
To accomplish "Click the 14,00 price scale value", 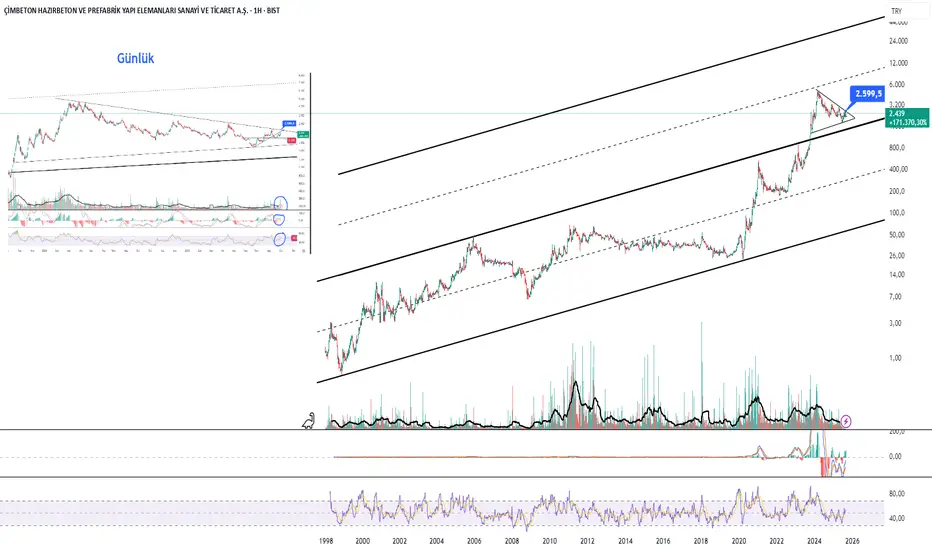I will pos(896,275).
